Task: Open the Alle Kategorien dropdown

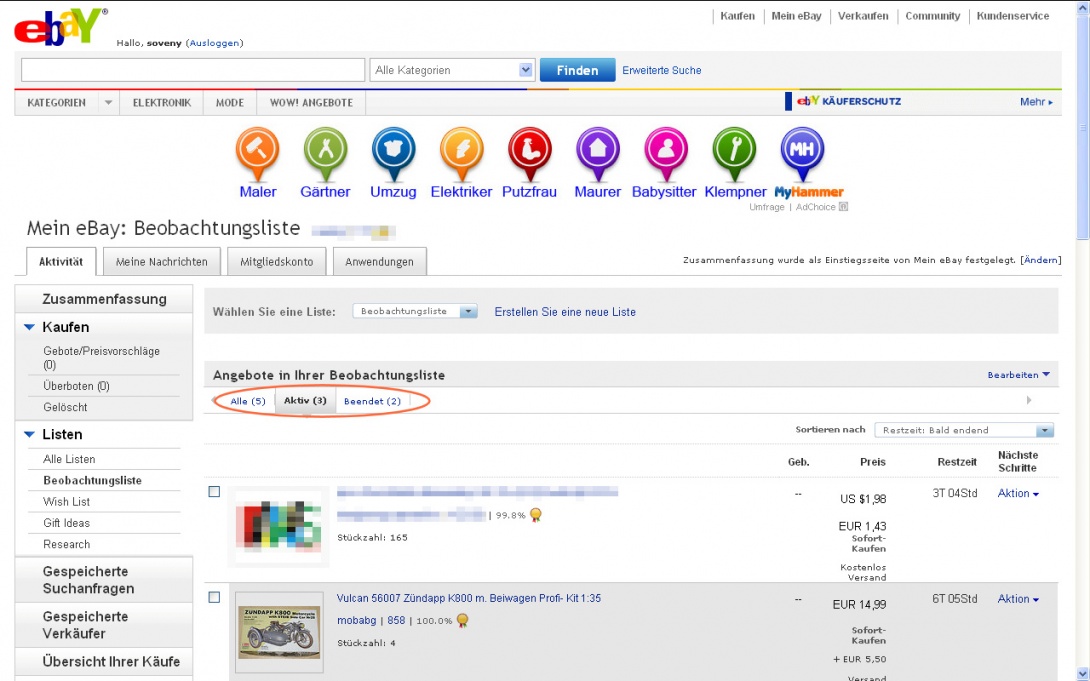Action: tap(453, 70)
